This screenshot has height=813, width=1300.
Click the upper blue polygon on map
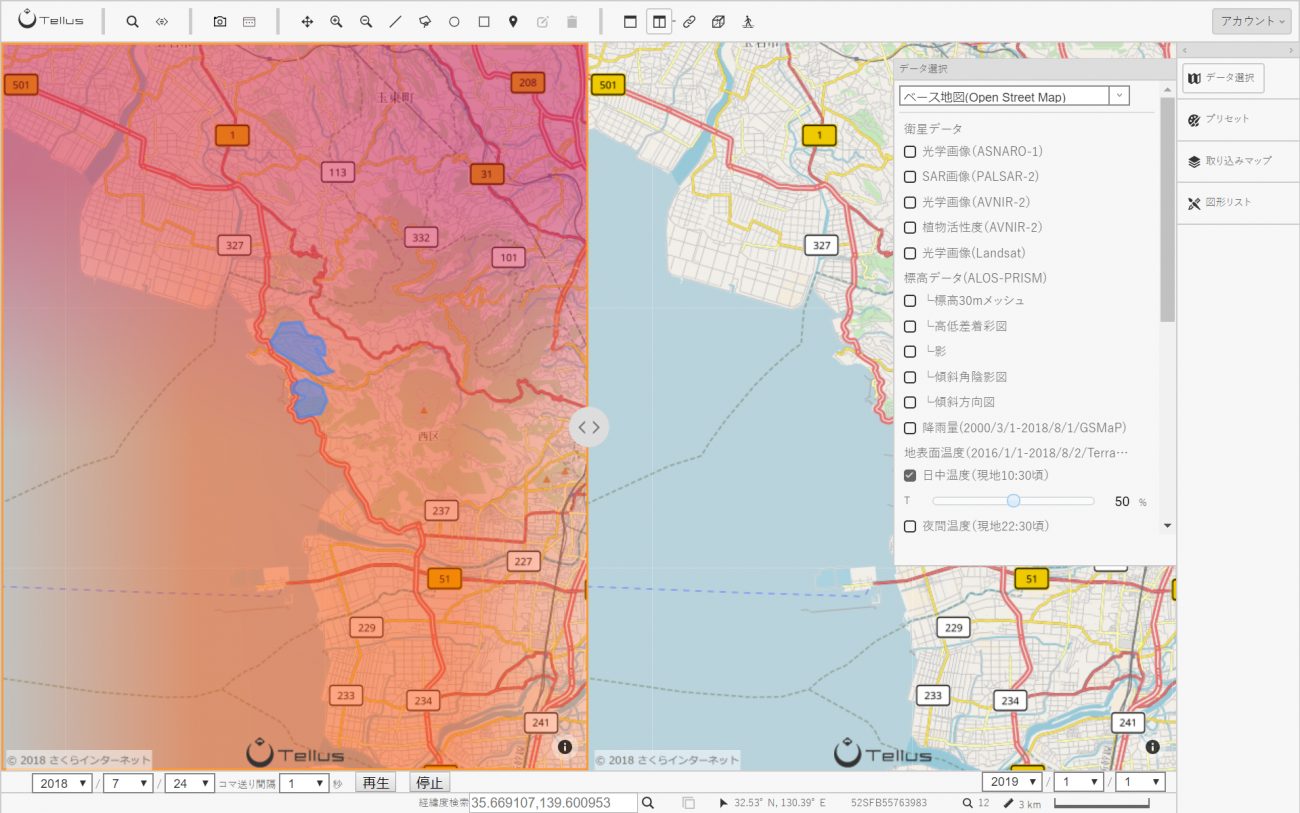coord(300,347)
